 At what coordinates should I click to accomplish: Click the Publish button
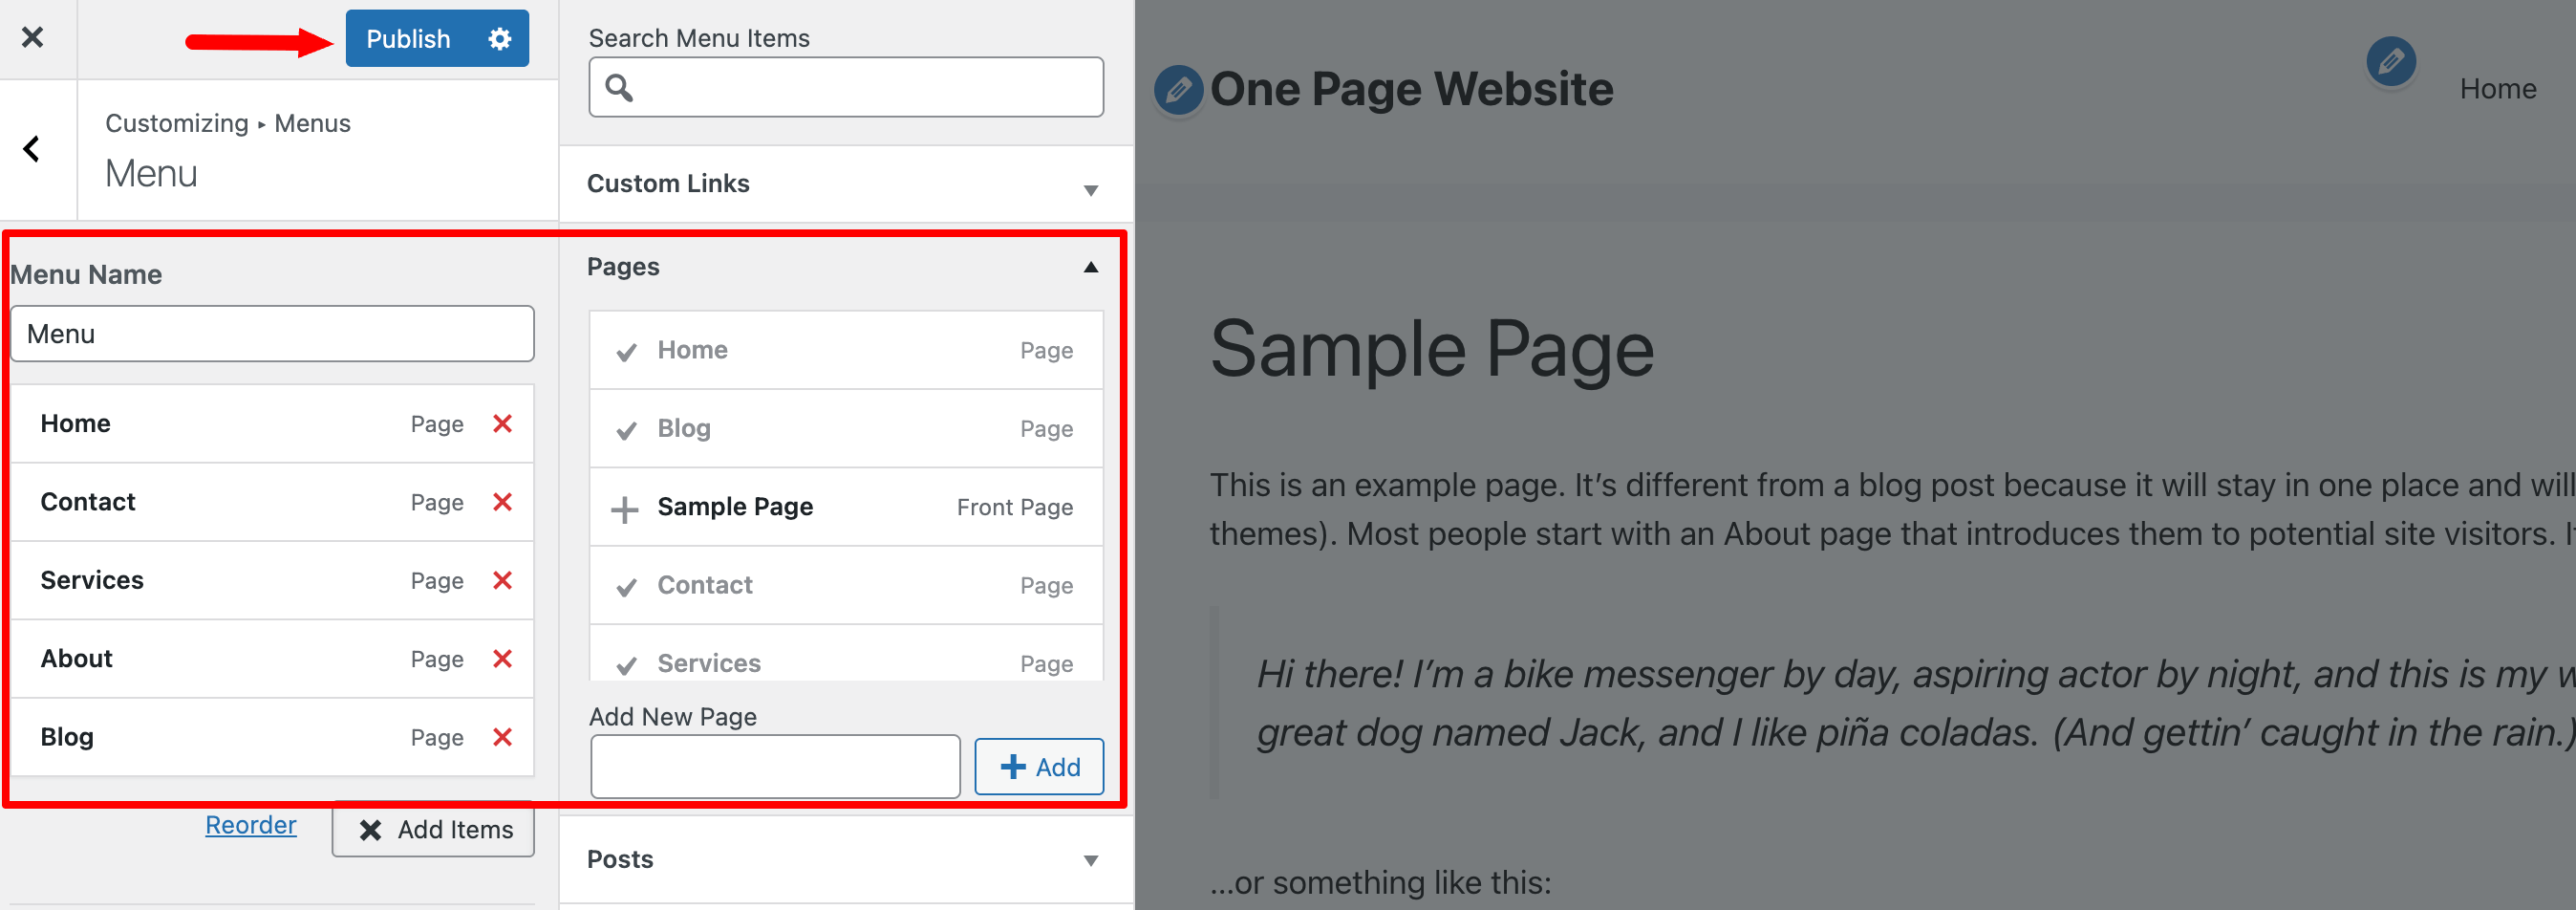[x=409, y=39]
